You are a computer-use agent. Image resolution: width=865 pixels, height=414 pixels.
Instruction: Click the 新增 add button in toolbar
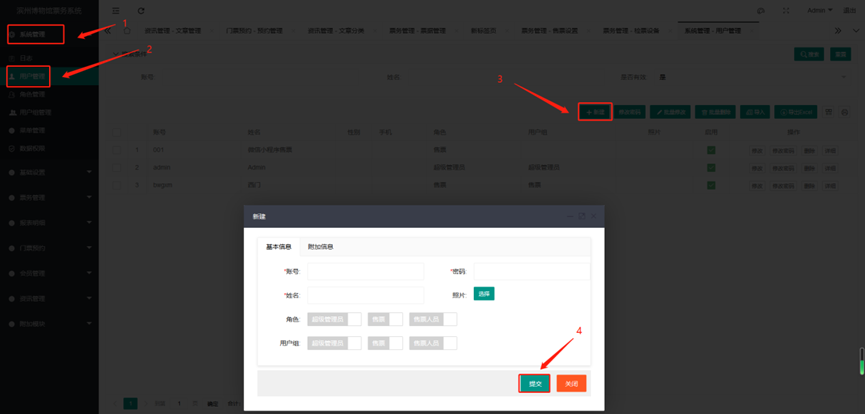pyautogui.click(x=595, y=112)
